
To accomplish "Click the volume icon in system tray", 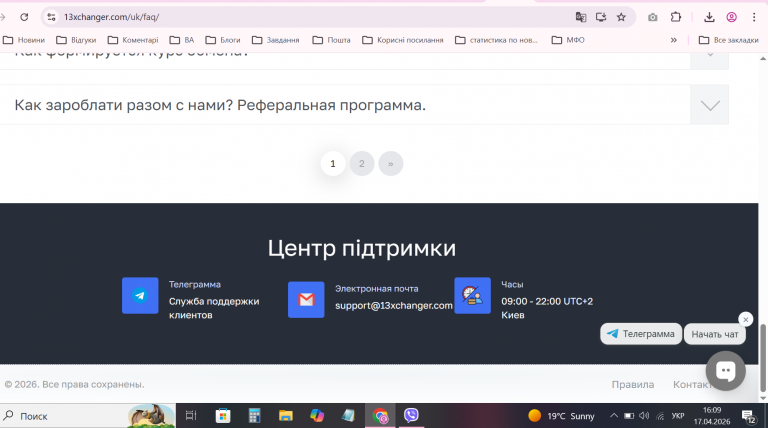I will (644, 416).
